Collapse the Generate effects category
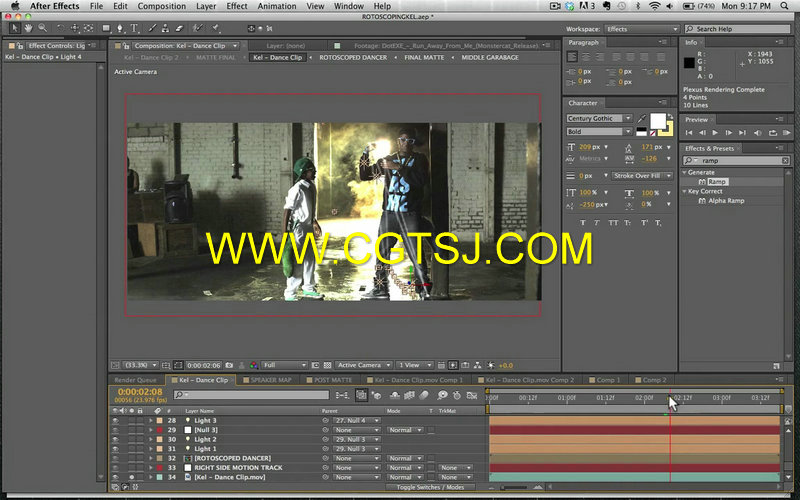Screen dimensions: 800x500 [x=685, y=172]
